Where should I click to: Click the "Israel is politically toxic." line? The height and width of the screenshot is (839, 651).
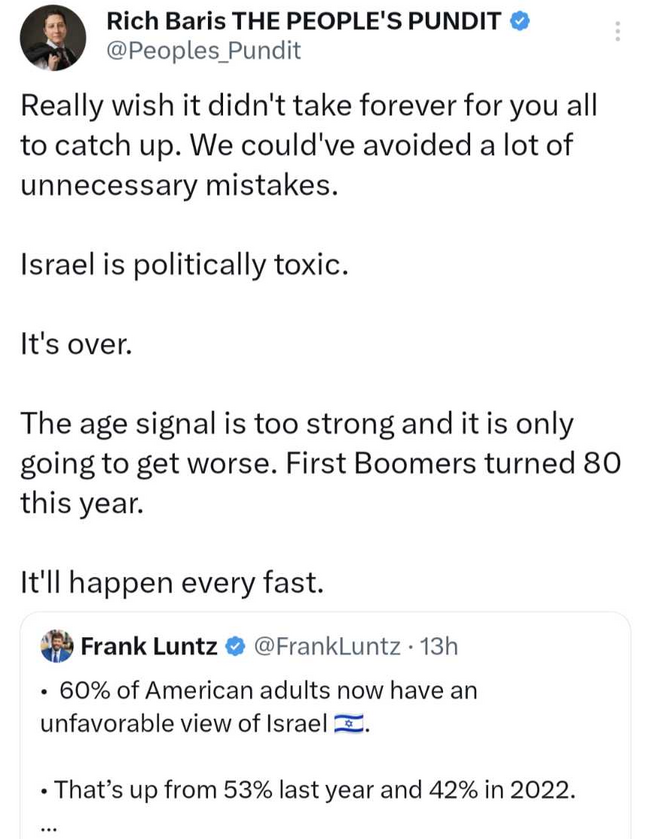click(x=185, y=264)
